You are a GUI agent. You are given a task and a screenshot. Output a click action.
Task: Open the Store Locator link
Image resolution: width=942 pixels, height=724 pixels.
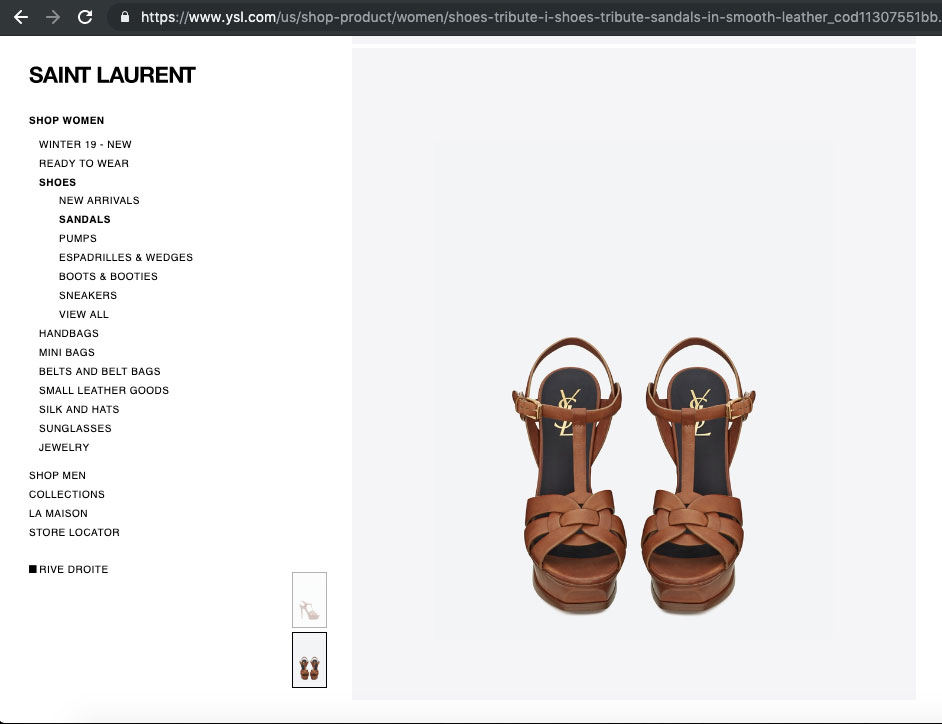(x=74, y=533)
